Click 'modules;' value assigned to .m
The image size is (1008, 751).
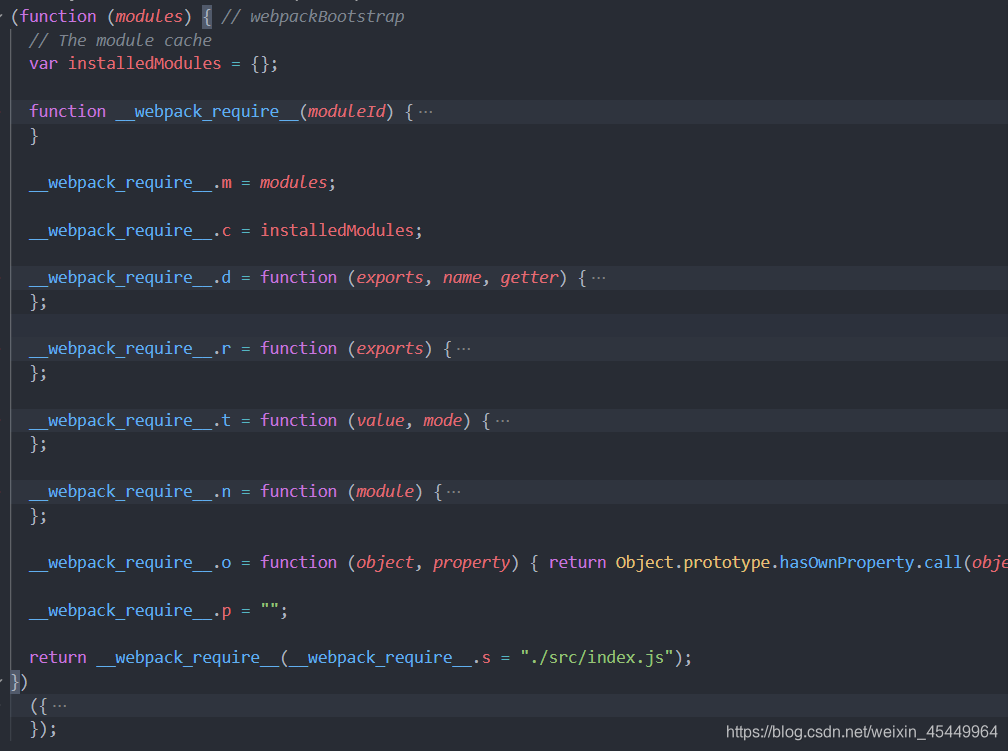click(298, 183)
